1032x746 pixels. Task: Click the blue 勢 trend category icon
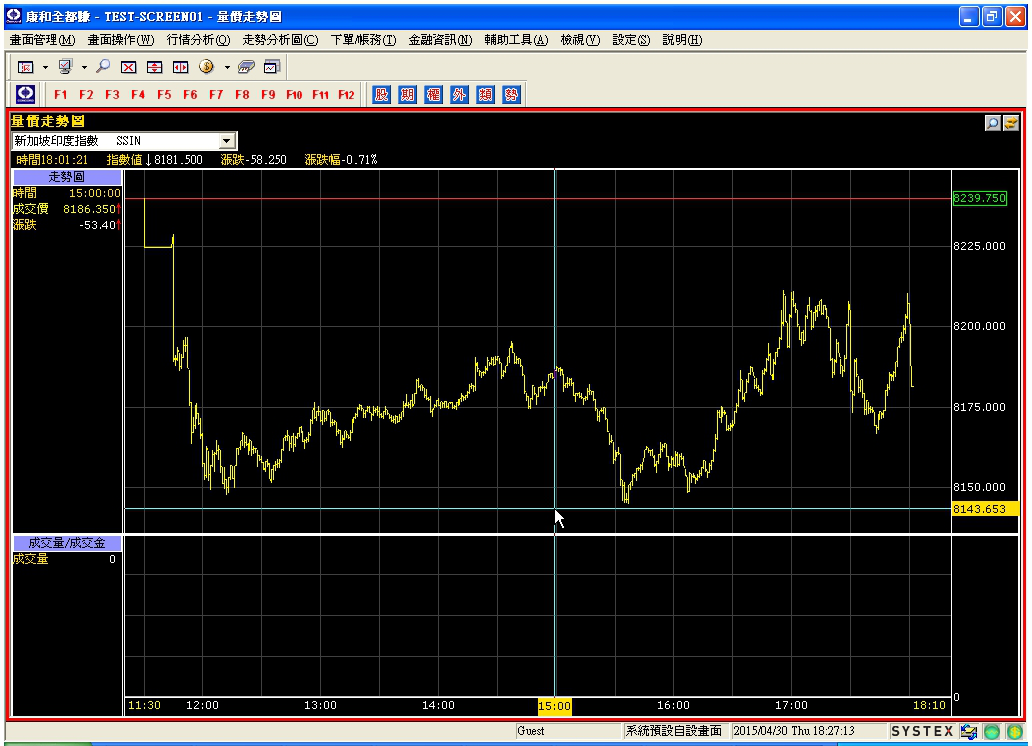coord(511,95)
